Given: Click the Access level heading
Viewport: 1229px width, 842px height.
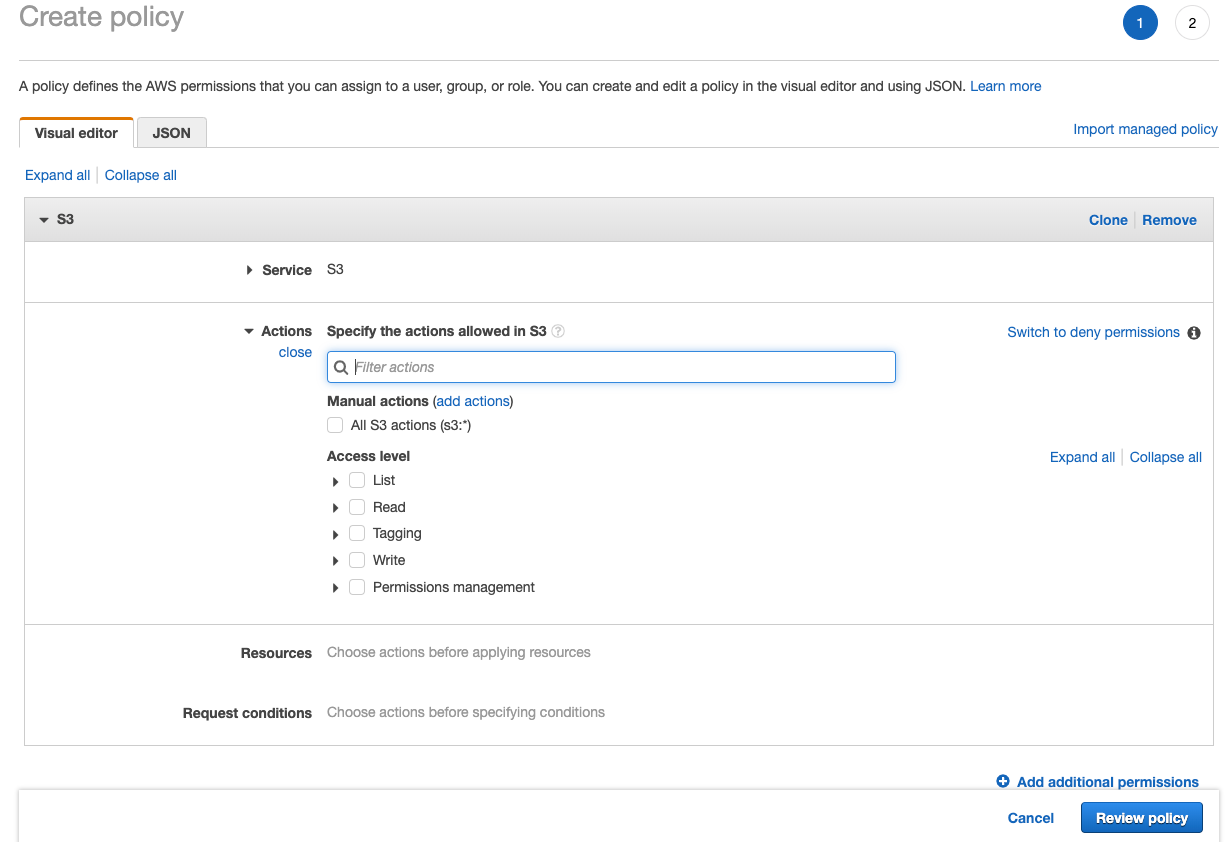Looking at the screenshot, I should pos(368,456).
